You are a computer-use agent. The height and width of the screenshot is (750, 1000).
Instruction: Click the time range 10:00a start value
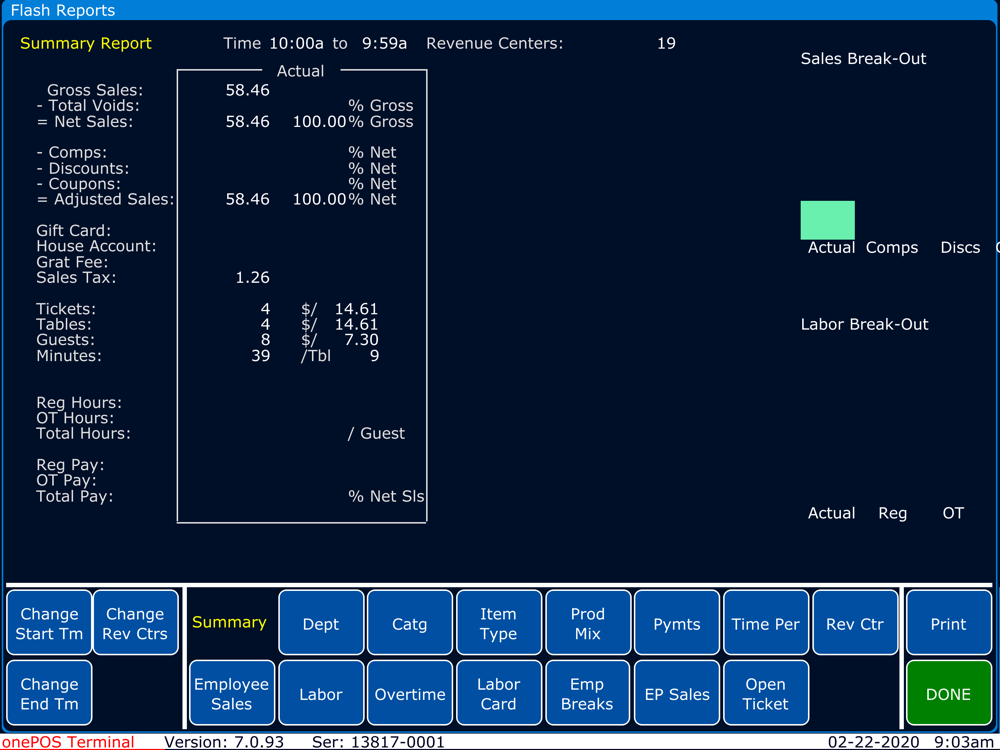(x=297, y=43)
